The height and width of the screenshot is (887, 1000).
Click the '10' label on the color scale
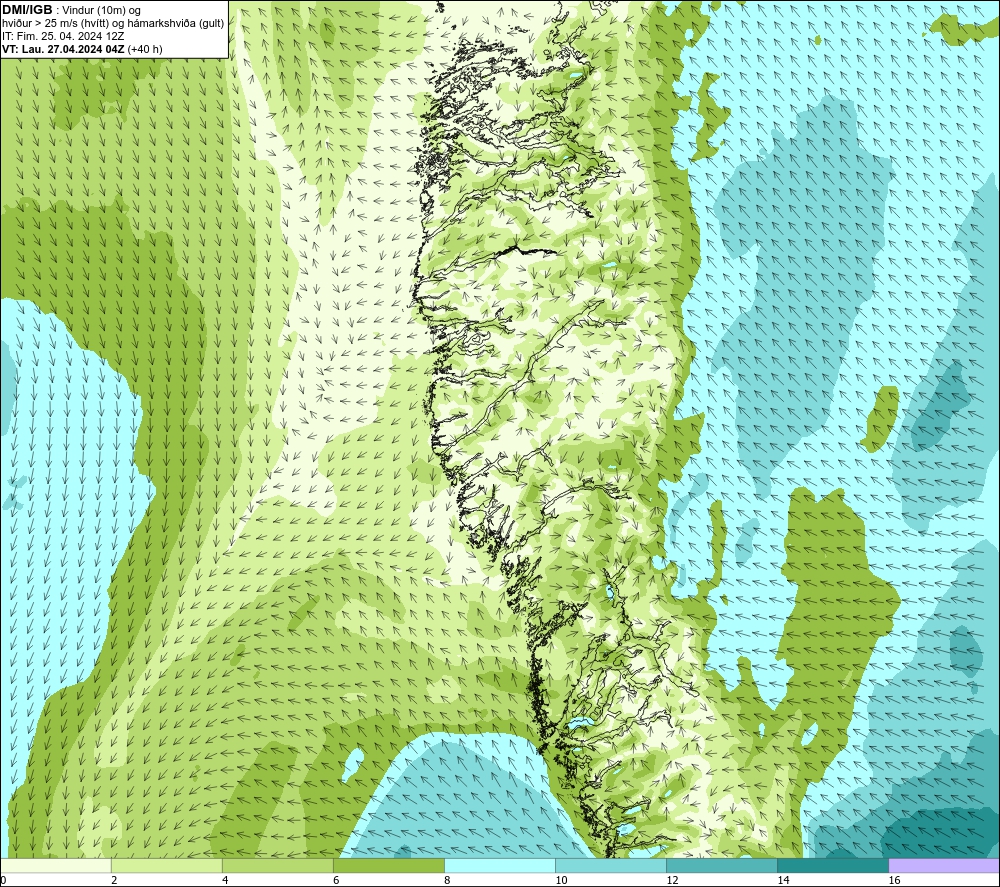point(561,881)
